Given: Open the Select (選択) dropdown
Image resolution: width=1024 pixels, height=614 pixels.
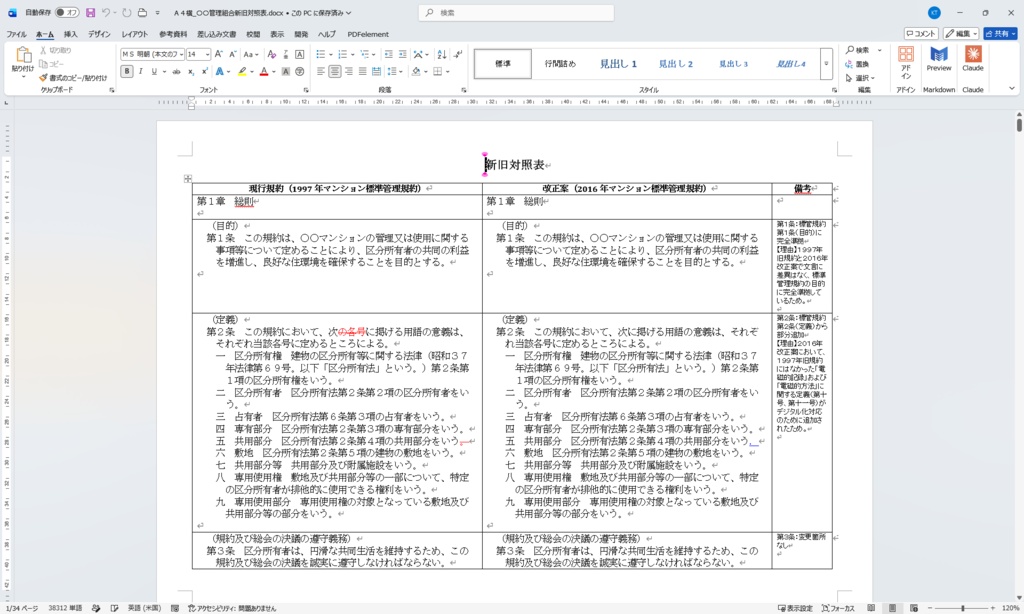Looking at the screenshot, I should coord(860,78).
